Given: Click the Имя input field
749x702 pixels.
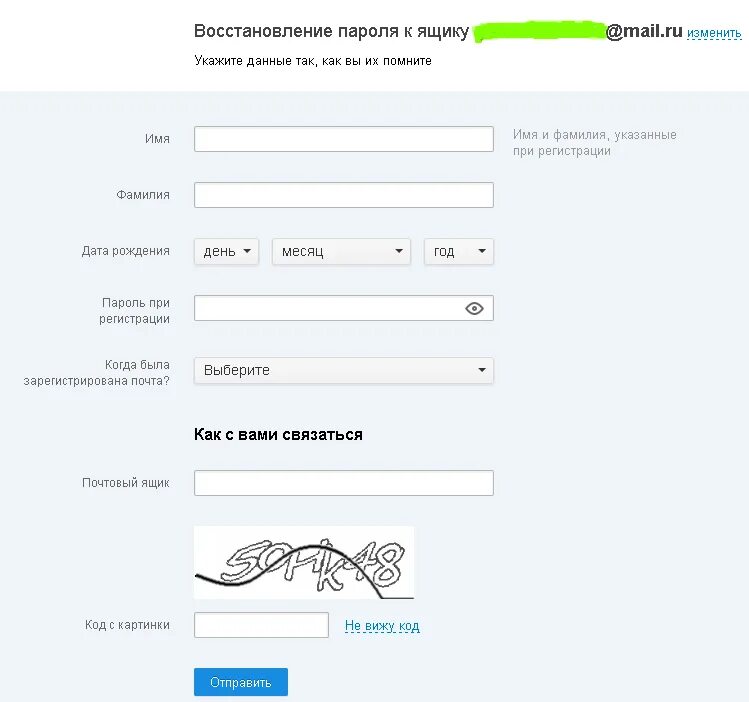Looking at the screenshot, I should [343, 139].
